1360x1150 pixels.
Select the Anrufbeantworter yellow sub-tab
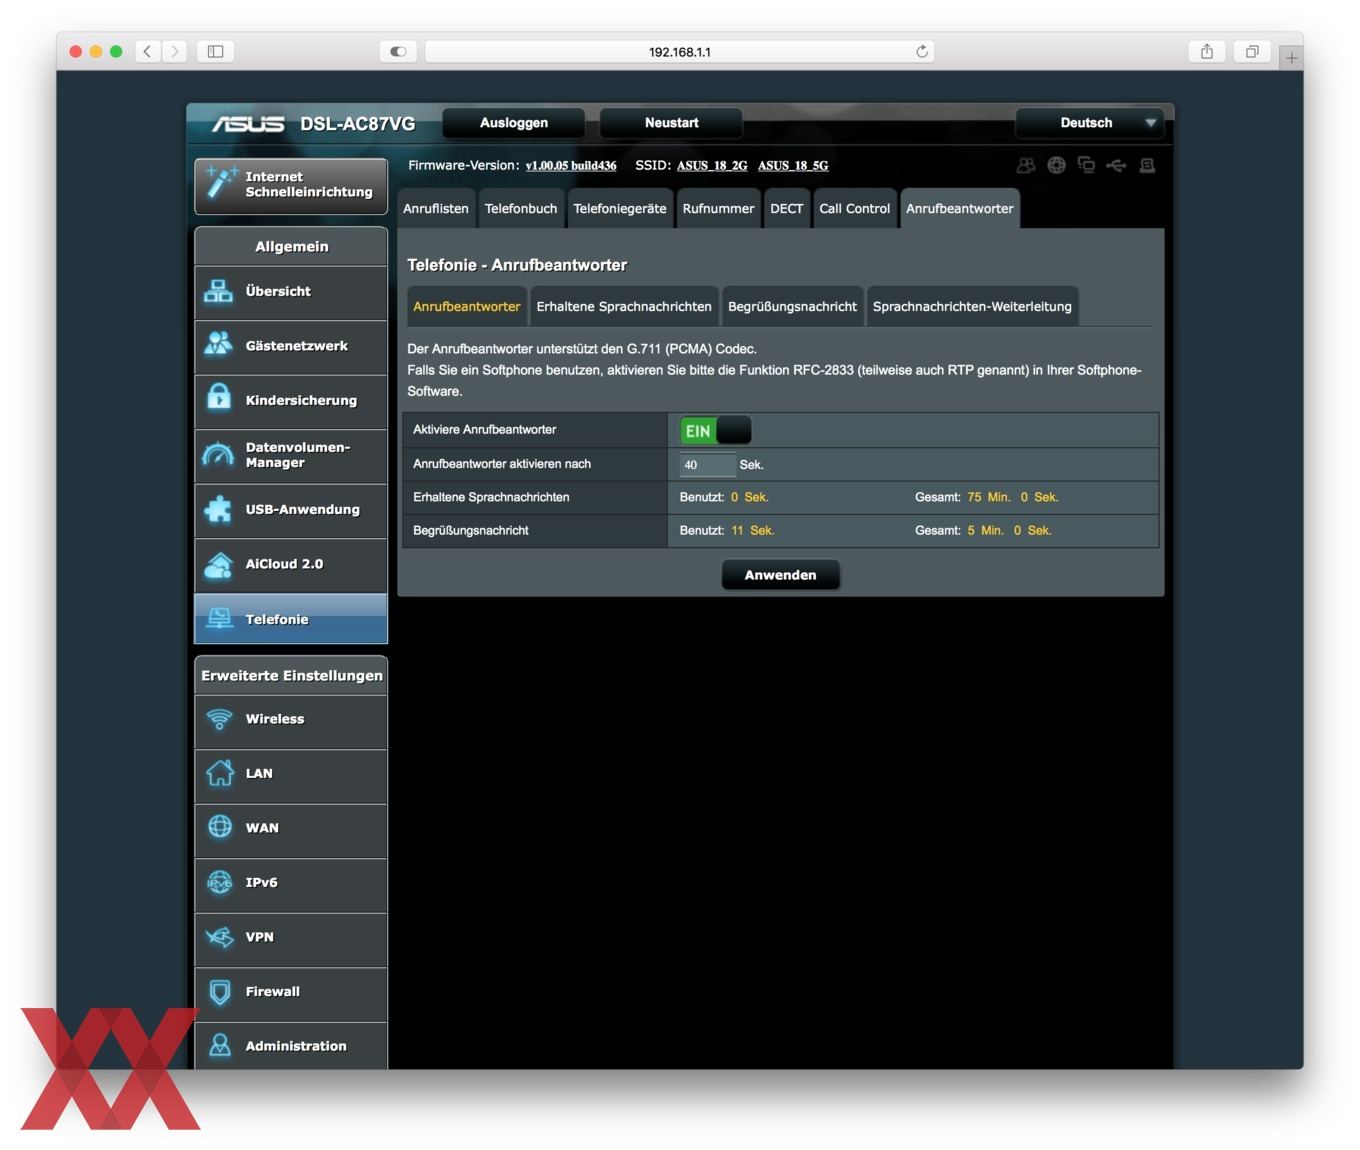click(467, 306)
